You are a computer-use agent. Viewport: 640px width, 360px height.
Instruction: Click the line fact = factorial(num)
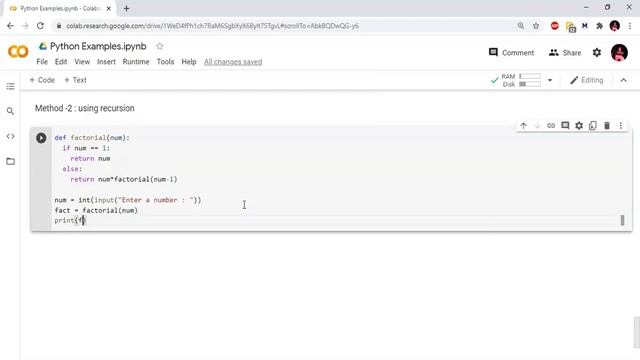click(96, 210)
